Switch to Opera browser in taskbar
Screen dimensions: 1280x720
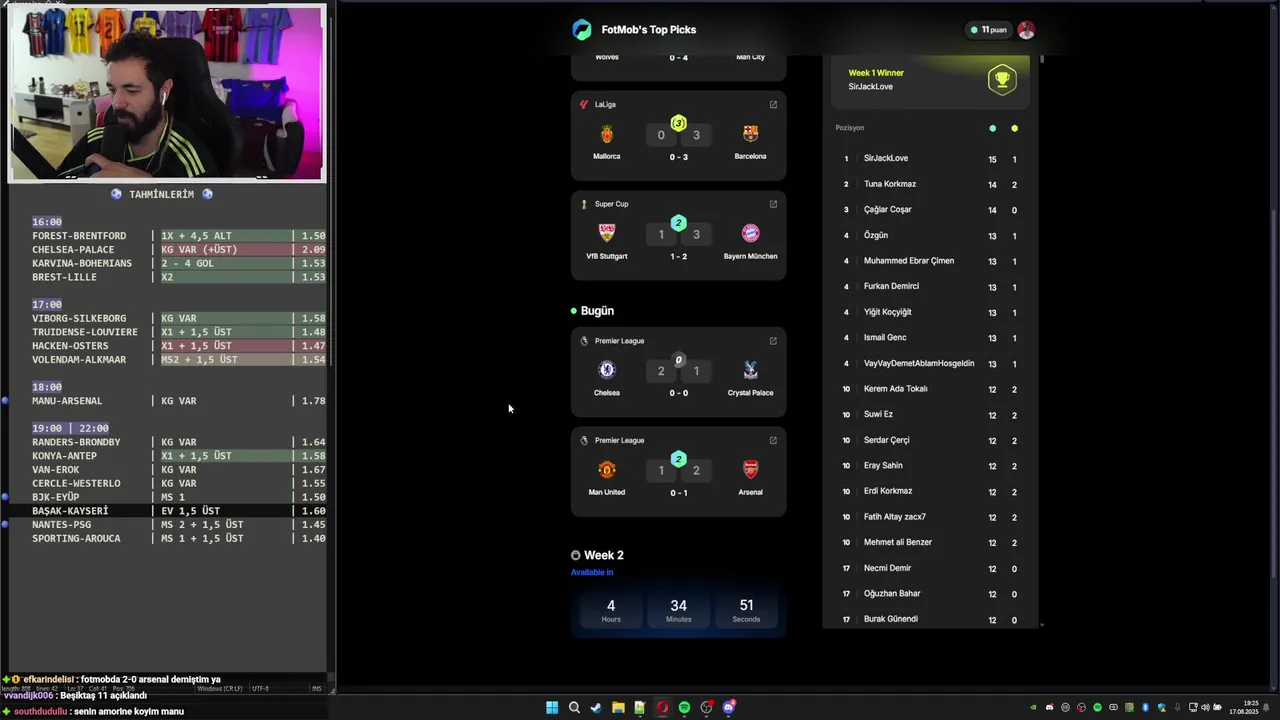(662, 707)
